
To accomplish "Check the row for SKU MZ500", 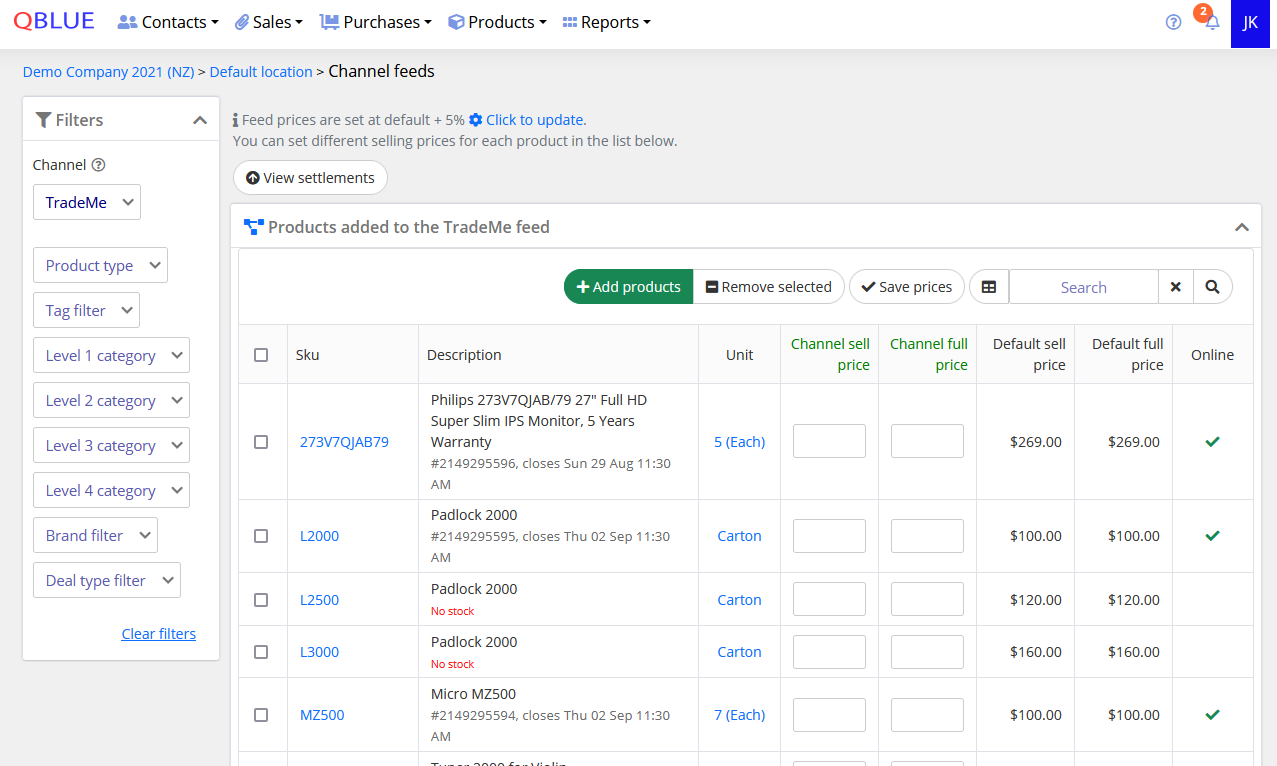I will pos(261,715).
